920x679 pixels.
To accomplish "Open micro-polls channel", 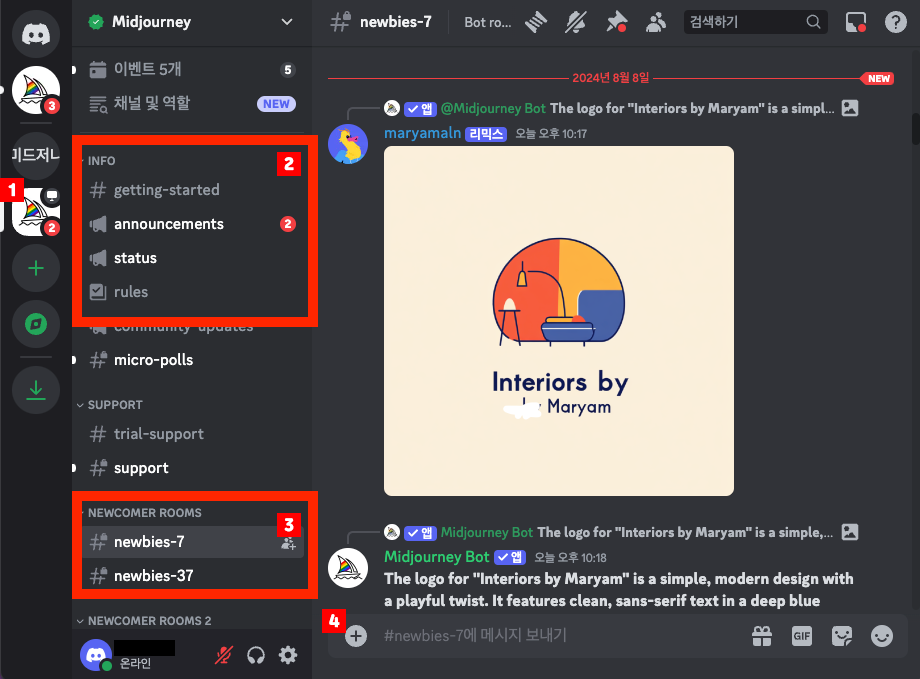I will (x=192, y=360).
